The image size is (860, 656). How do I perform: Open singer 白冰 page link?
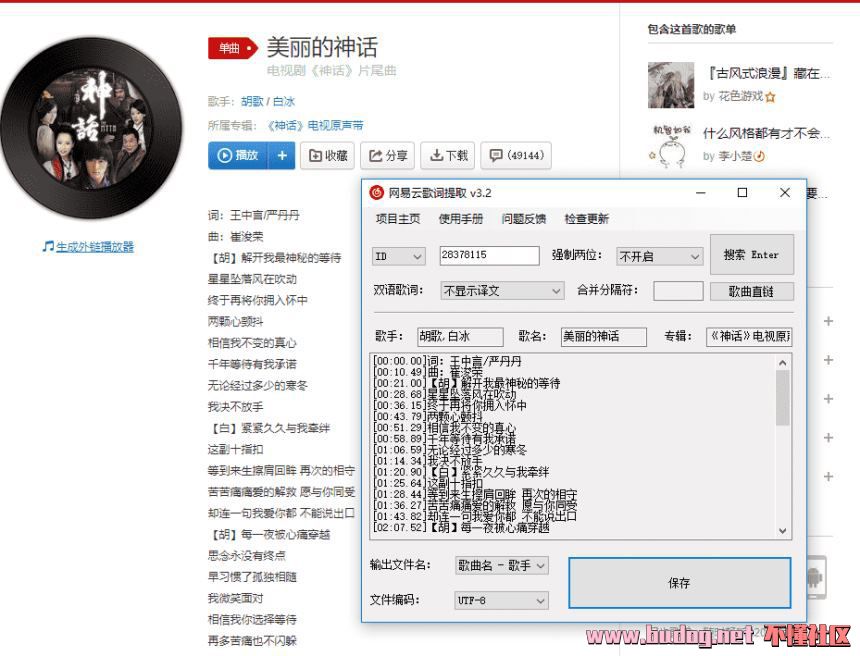pyautogui.click(x=284, y=101)
